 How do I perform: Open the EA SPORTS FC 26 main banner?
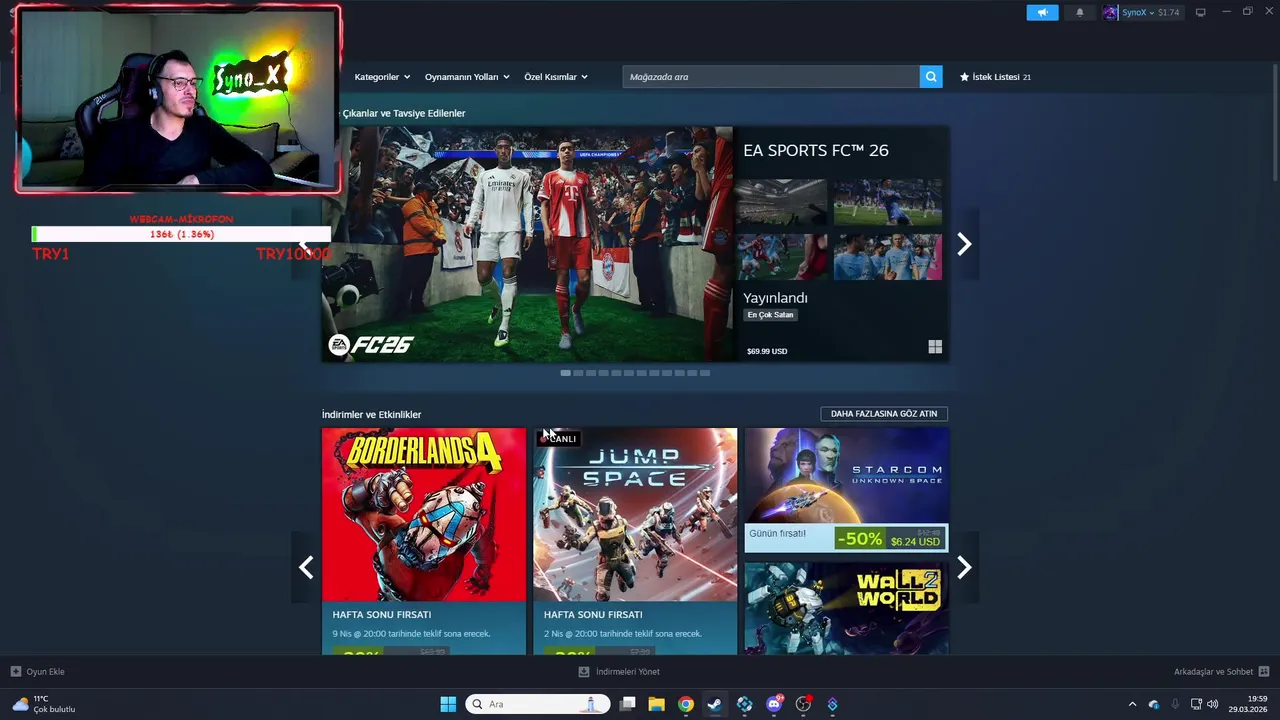click(x=527, y=244)
